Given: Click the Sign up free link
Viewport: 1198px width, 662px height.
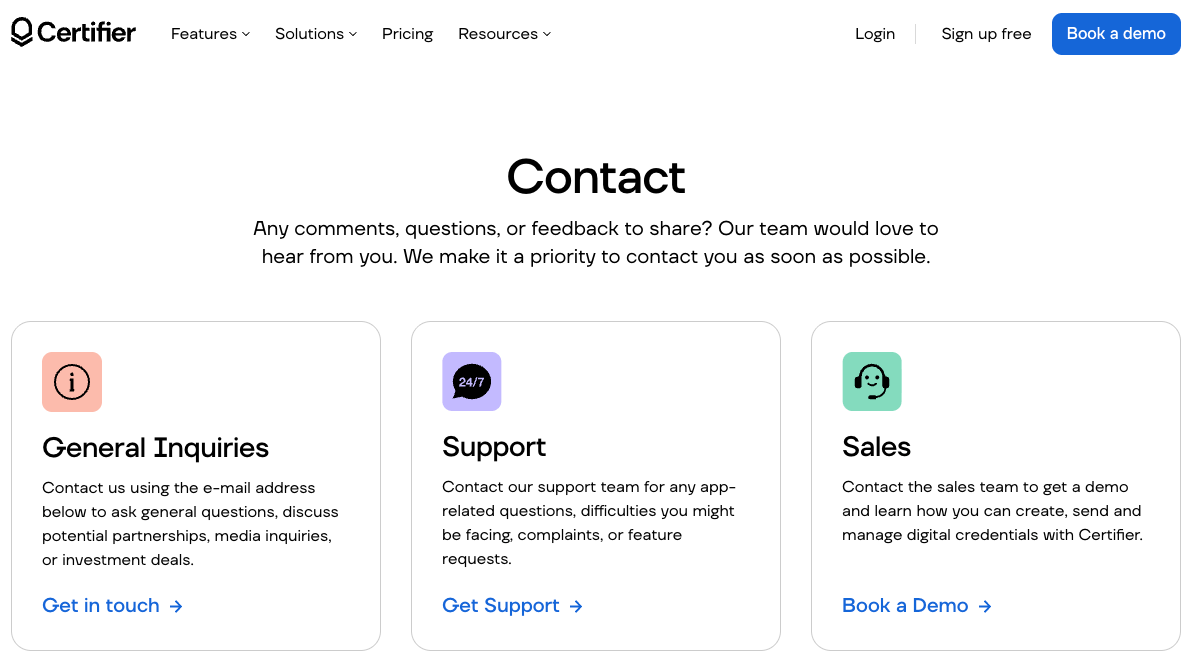Looking at the screenshot, I should pyautogui.click(x=986, y=34).
